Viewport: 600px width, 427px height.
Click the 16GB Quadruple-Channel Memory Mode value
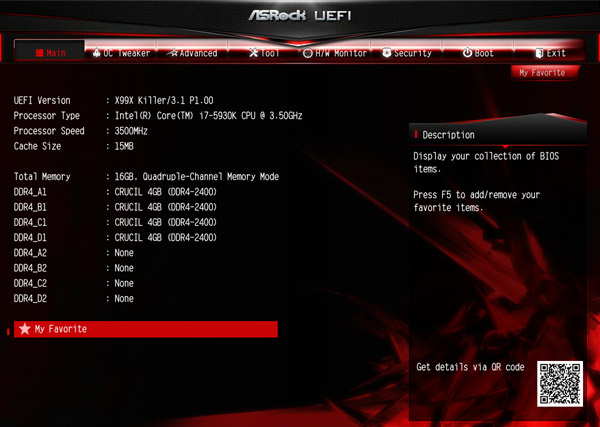tap(197, 177)
